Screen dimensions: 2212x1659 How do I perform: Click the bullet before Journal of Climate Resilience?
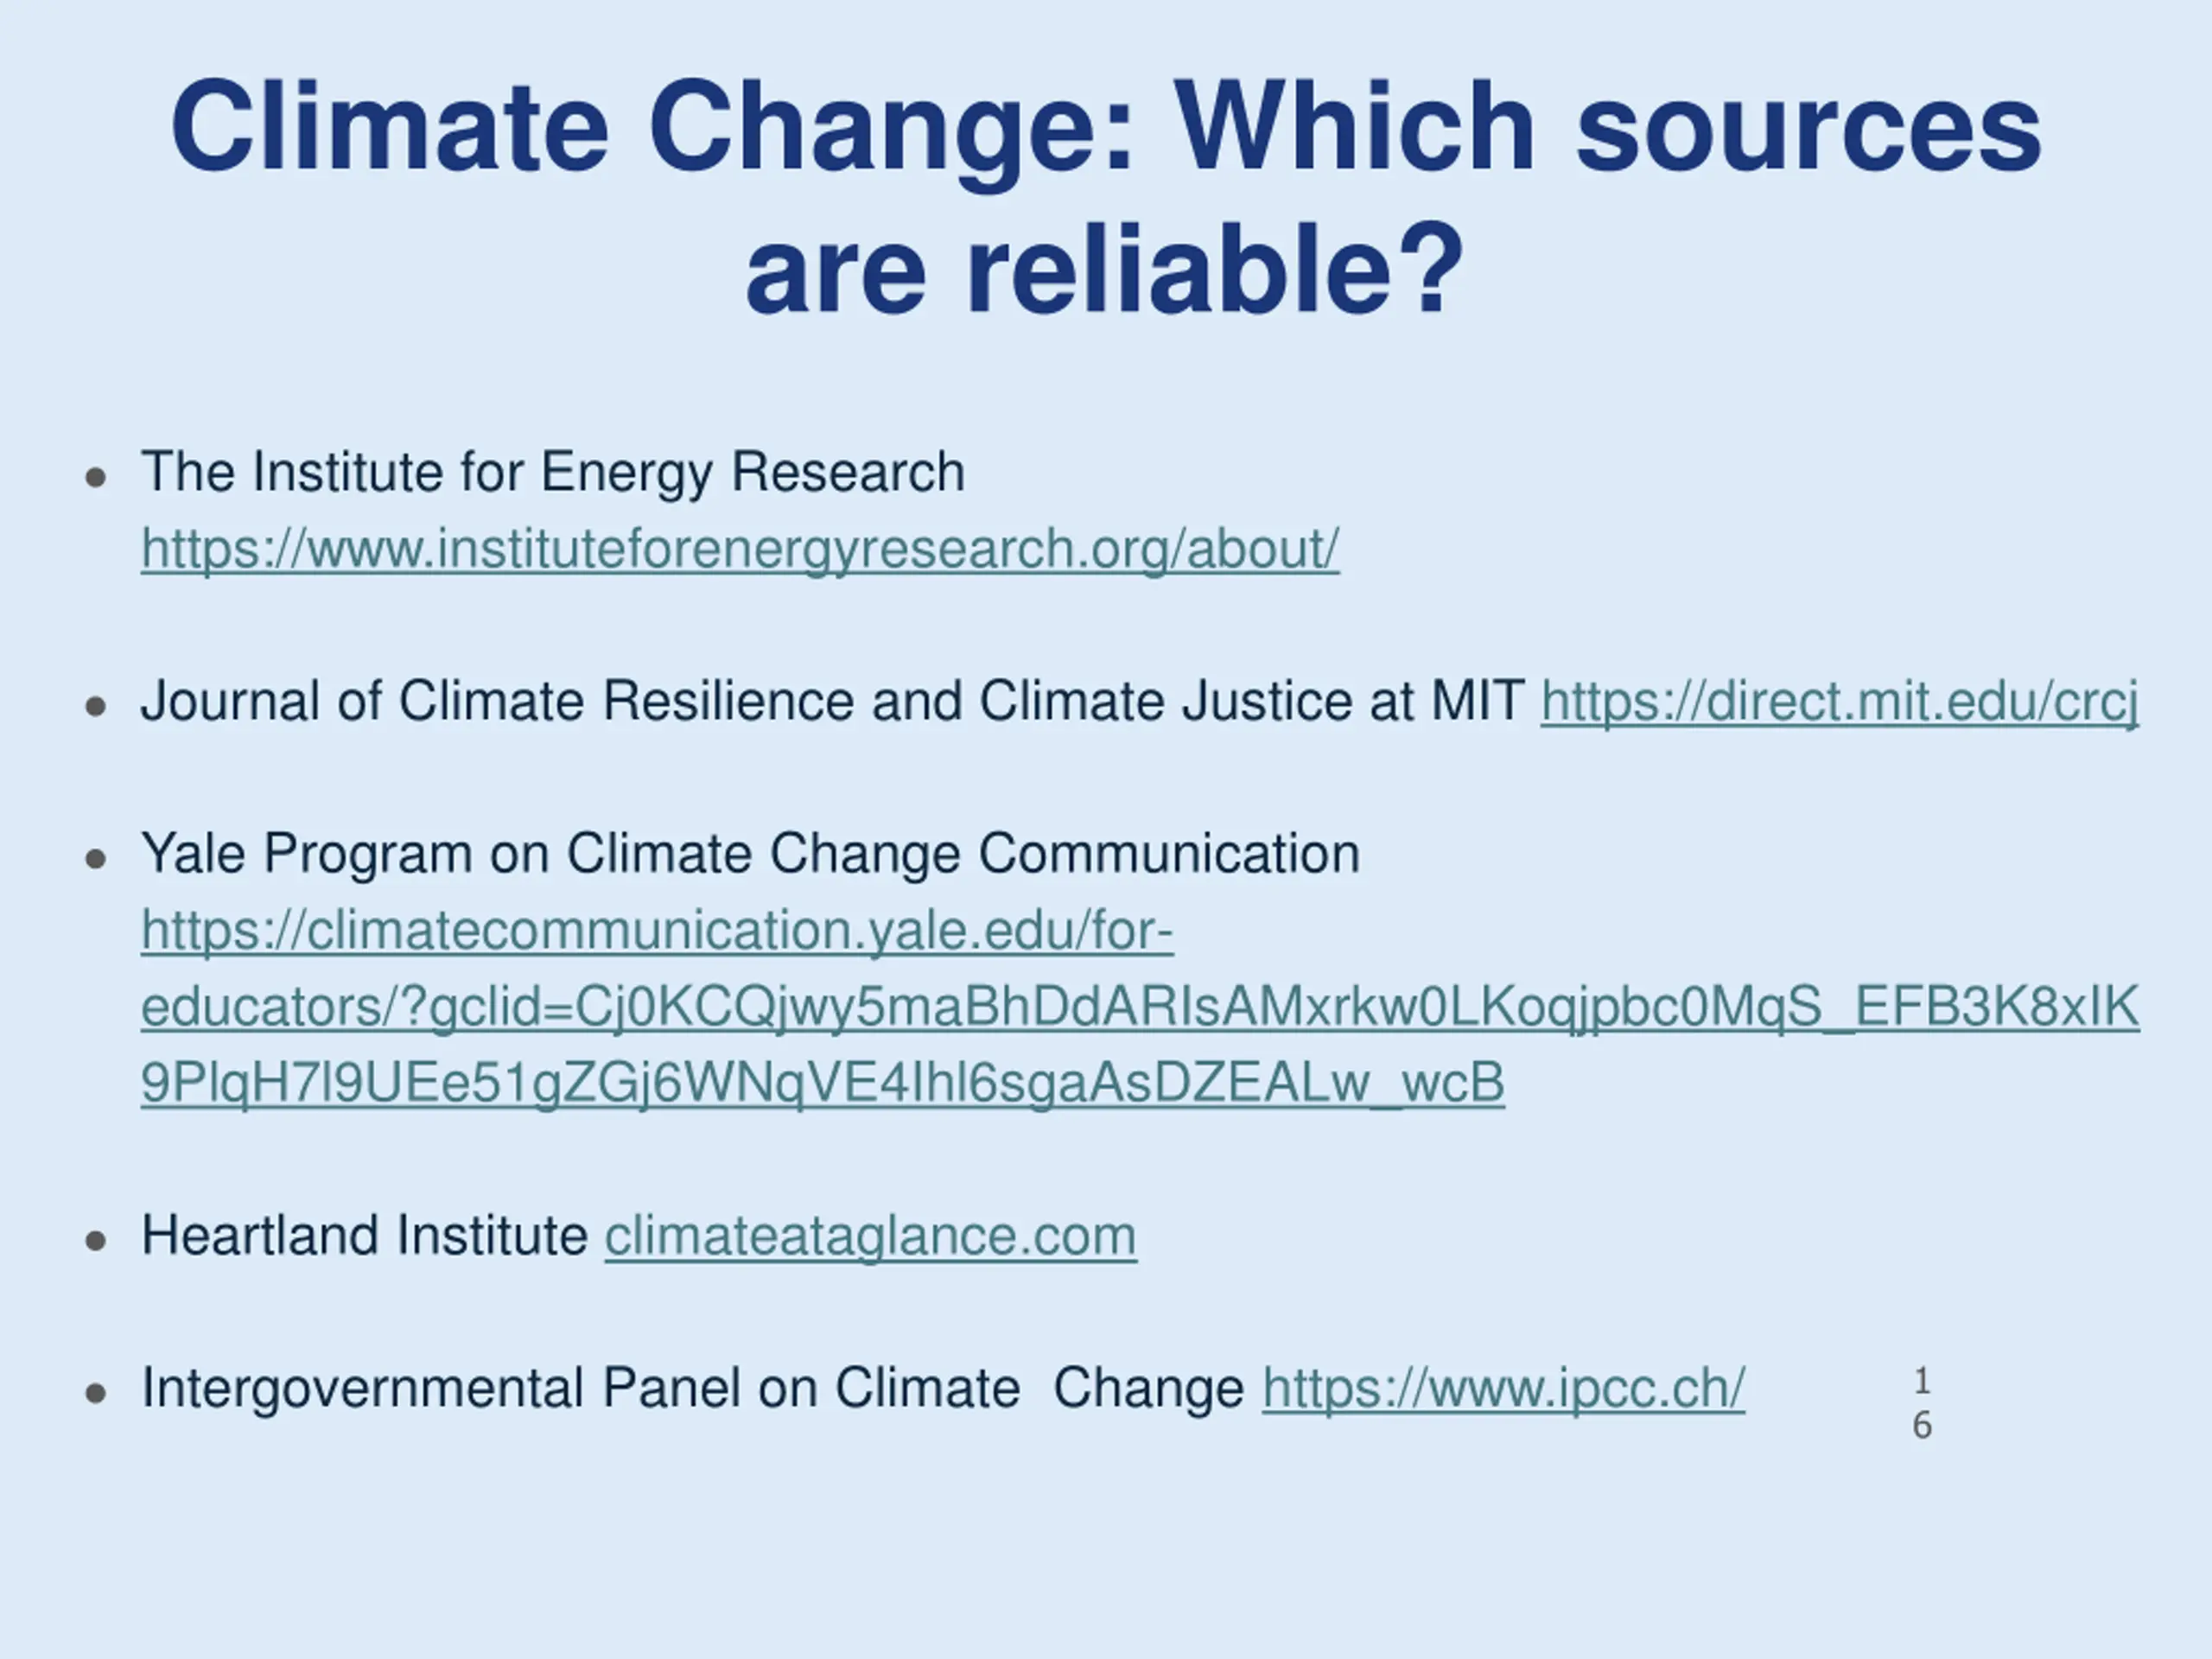point(96,707)
